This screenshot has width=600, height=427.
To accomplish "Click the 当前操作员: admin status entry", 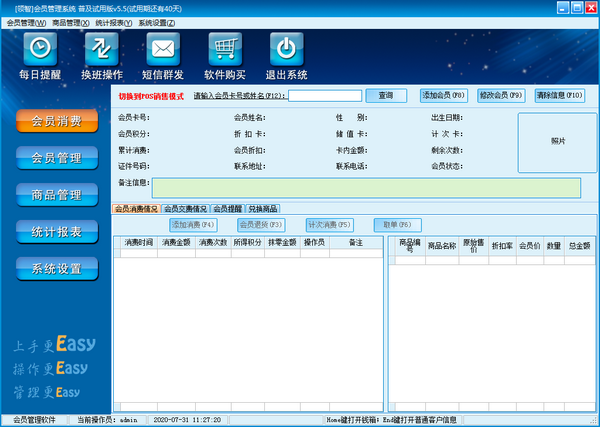I will (x=108, y=420).
